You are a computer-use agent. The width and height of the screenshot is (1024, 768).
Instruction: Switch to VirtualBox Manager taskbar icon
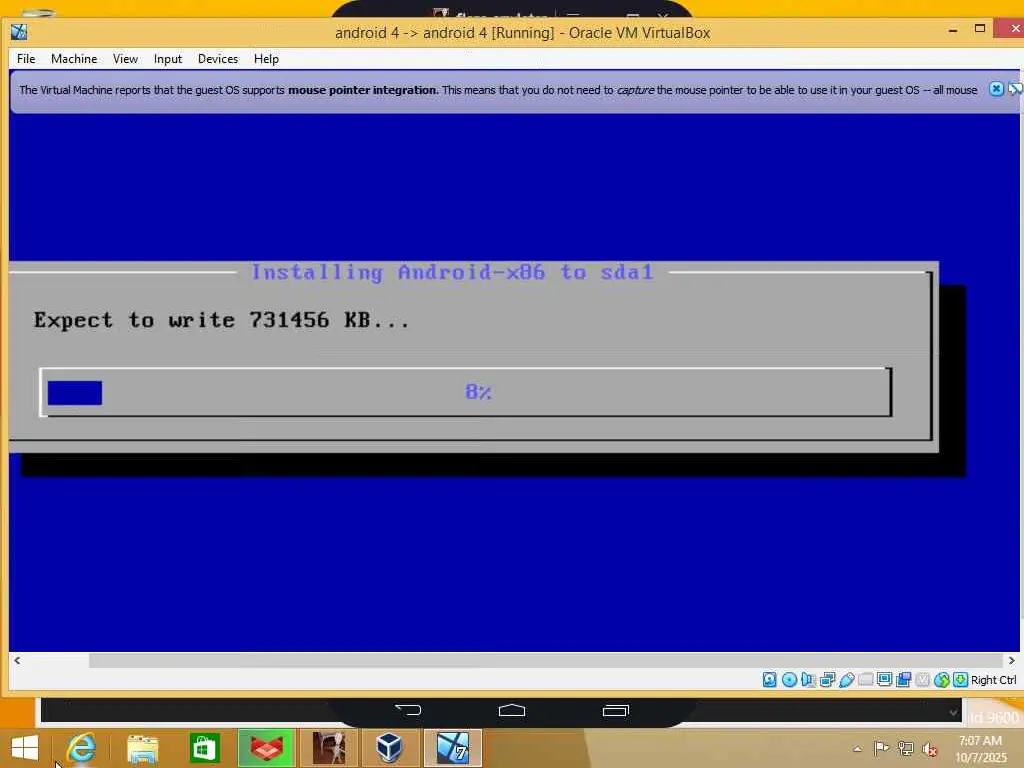tap(390, 748)
